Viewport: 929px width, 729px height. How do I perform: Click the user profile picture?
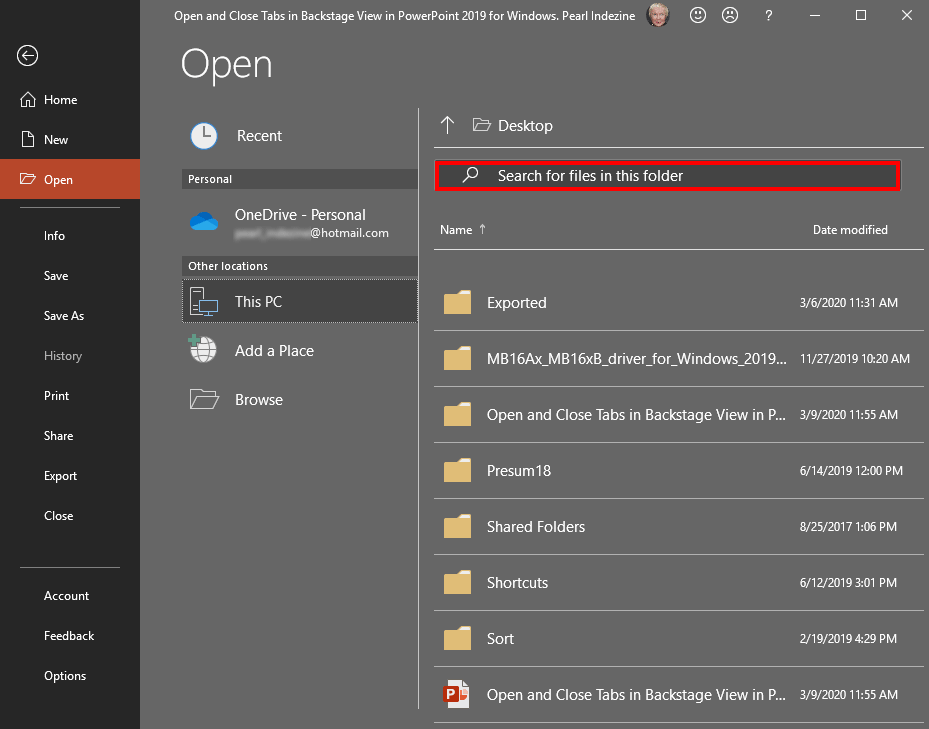click(x=658, y=16)
